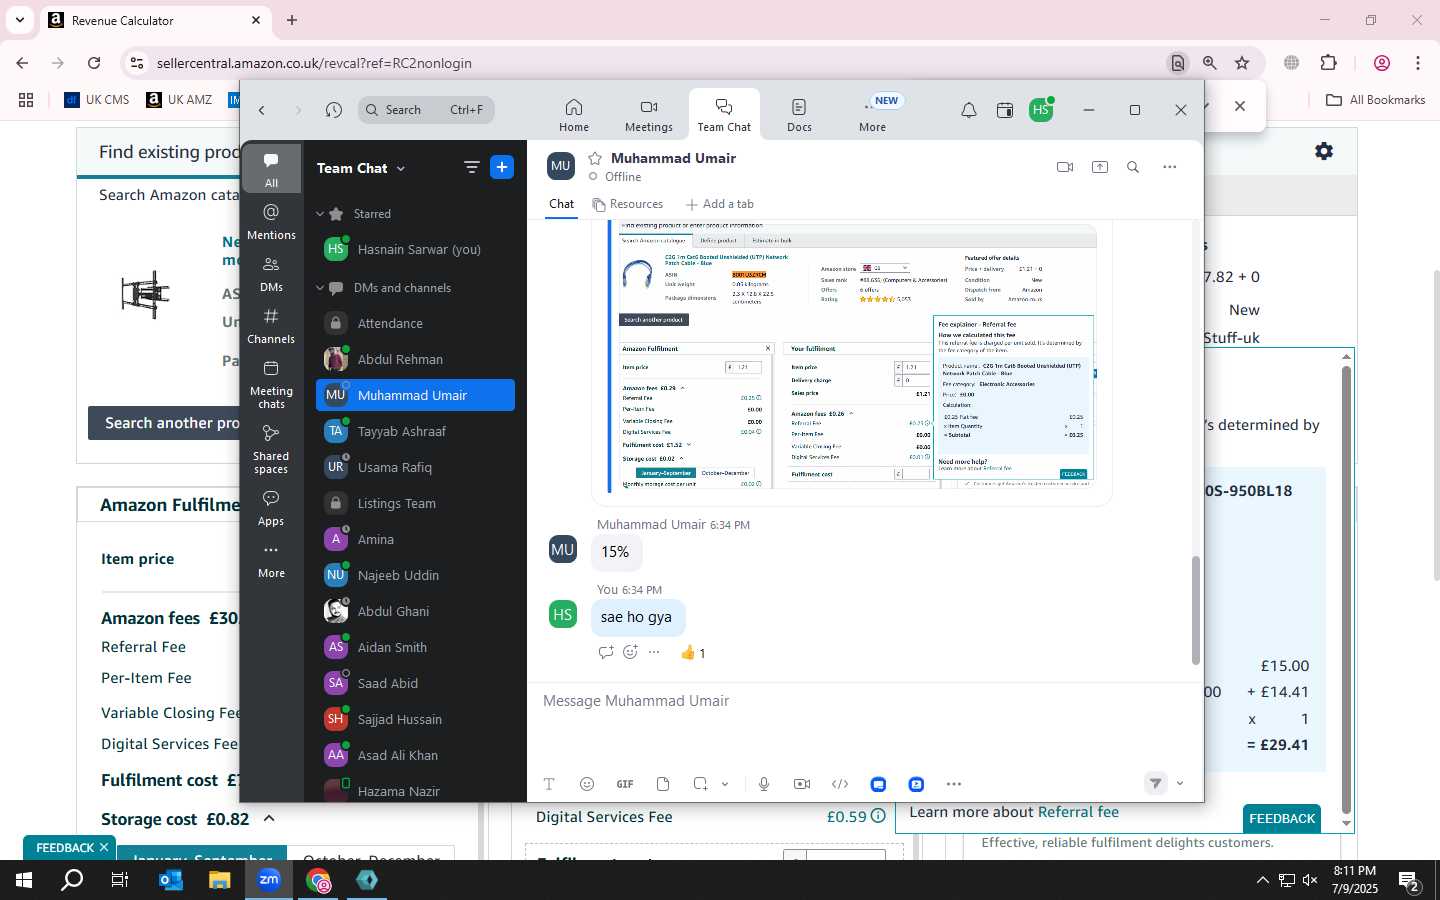Click the Message Muhammad Umair input box
Screen dimensions: 1440x900
[x=865, y=701]
